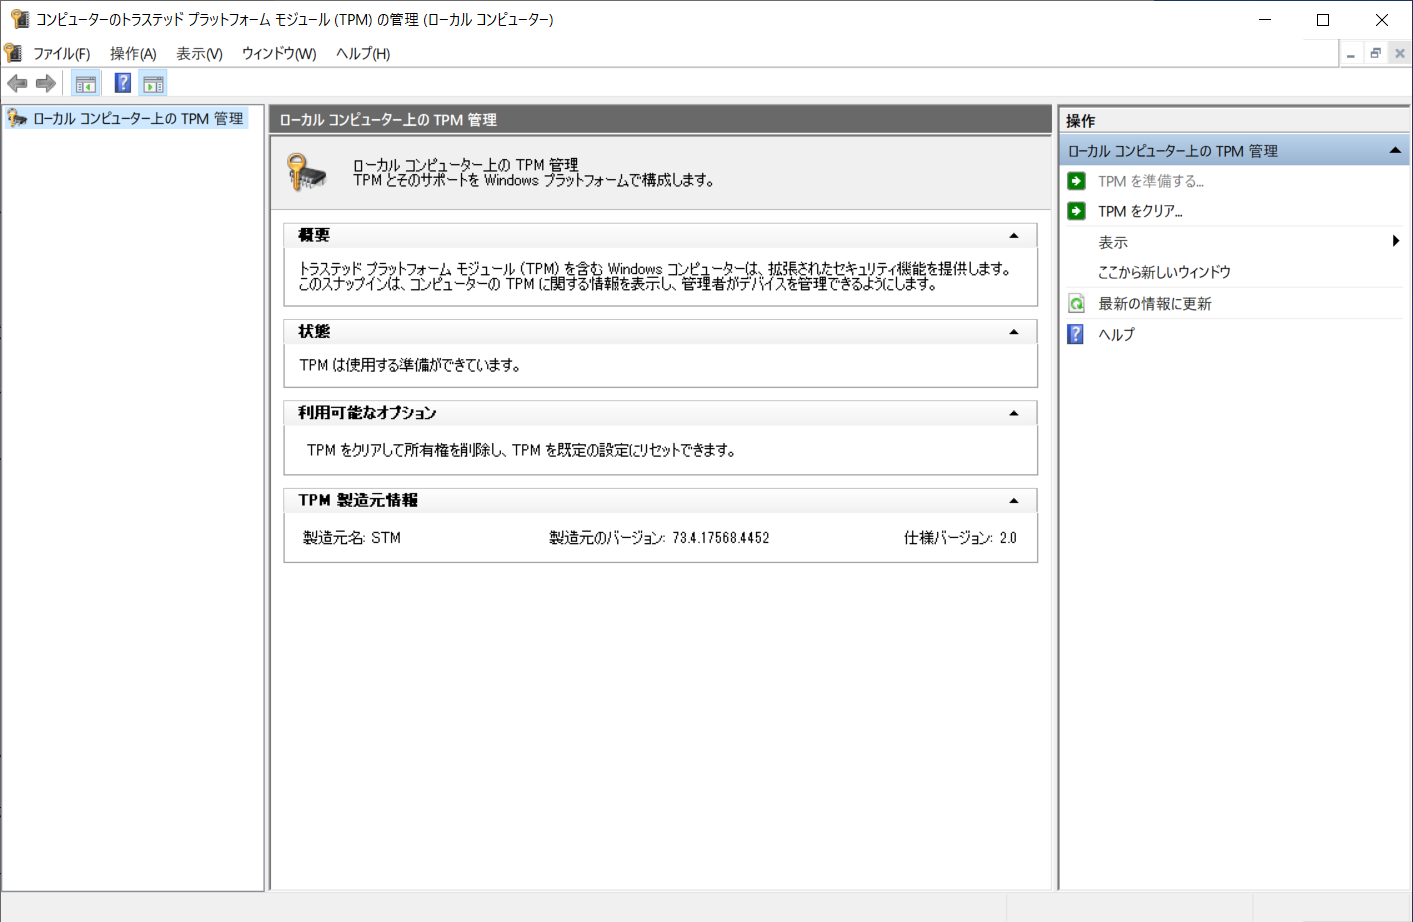The height and width of the screenshot is (922, 1413).
Task: Click the back arrow toolbar icon
Action: point(17,84)
